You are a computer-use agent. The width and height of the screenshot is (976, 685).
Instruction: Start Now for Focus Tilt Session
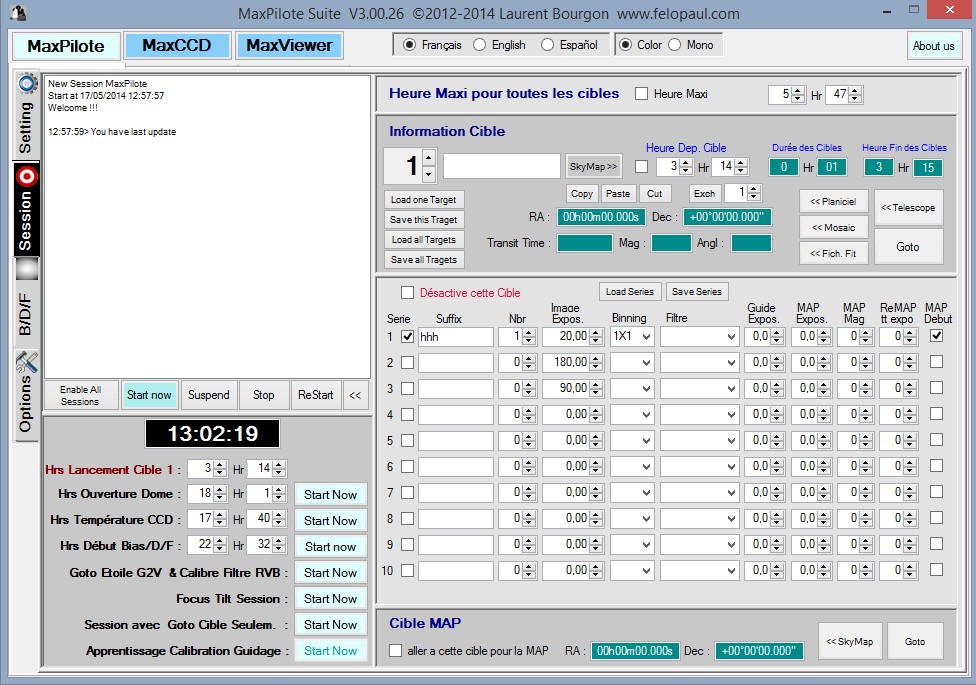(x=331, y=598)
